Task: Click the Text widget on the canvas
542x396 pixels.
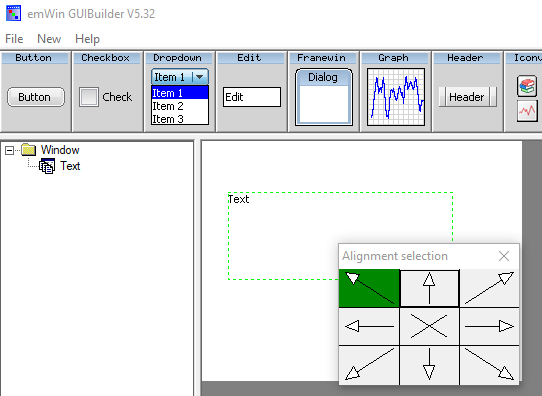Action: tap(340, 236)
